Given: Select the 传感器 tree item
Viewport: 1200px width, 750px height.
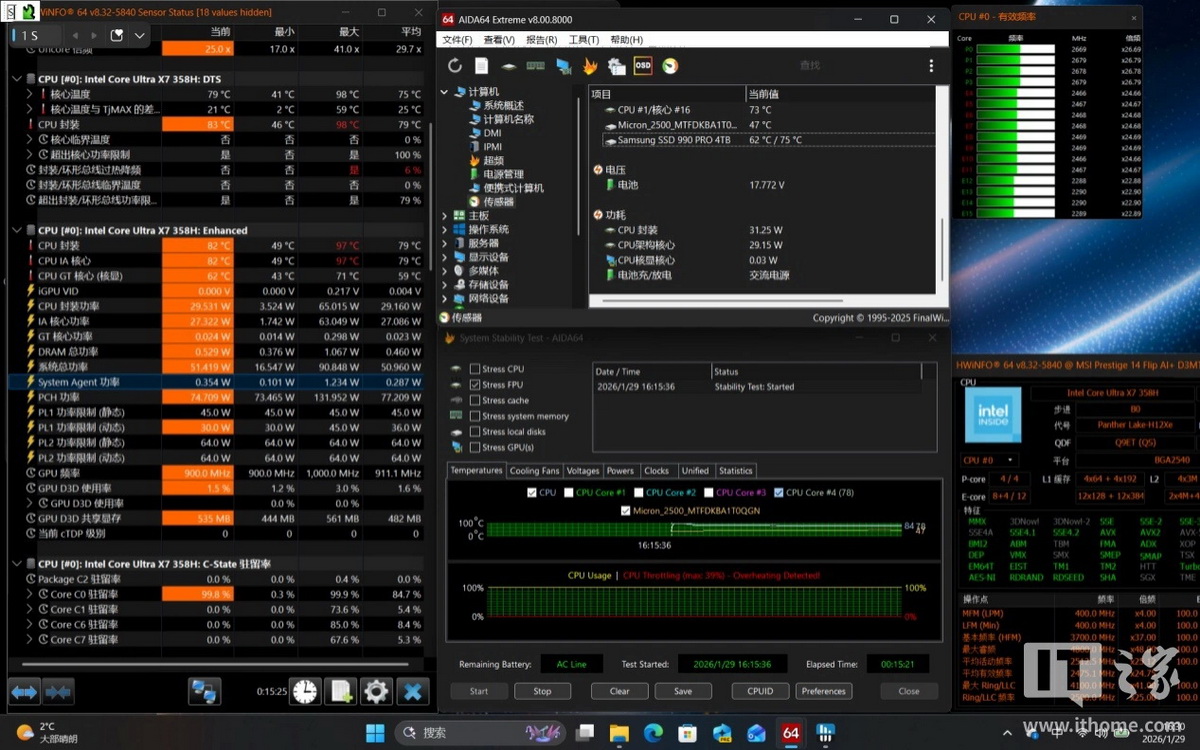Looking at the screenshot, I should click(498, 202).
